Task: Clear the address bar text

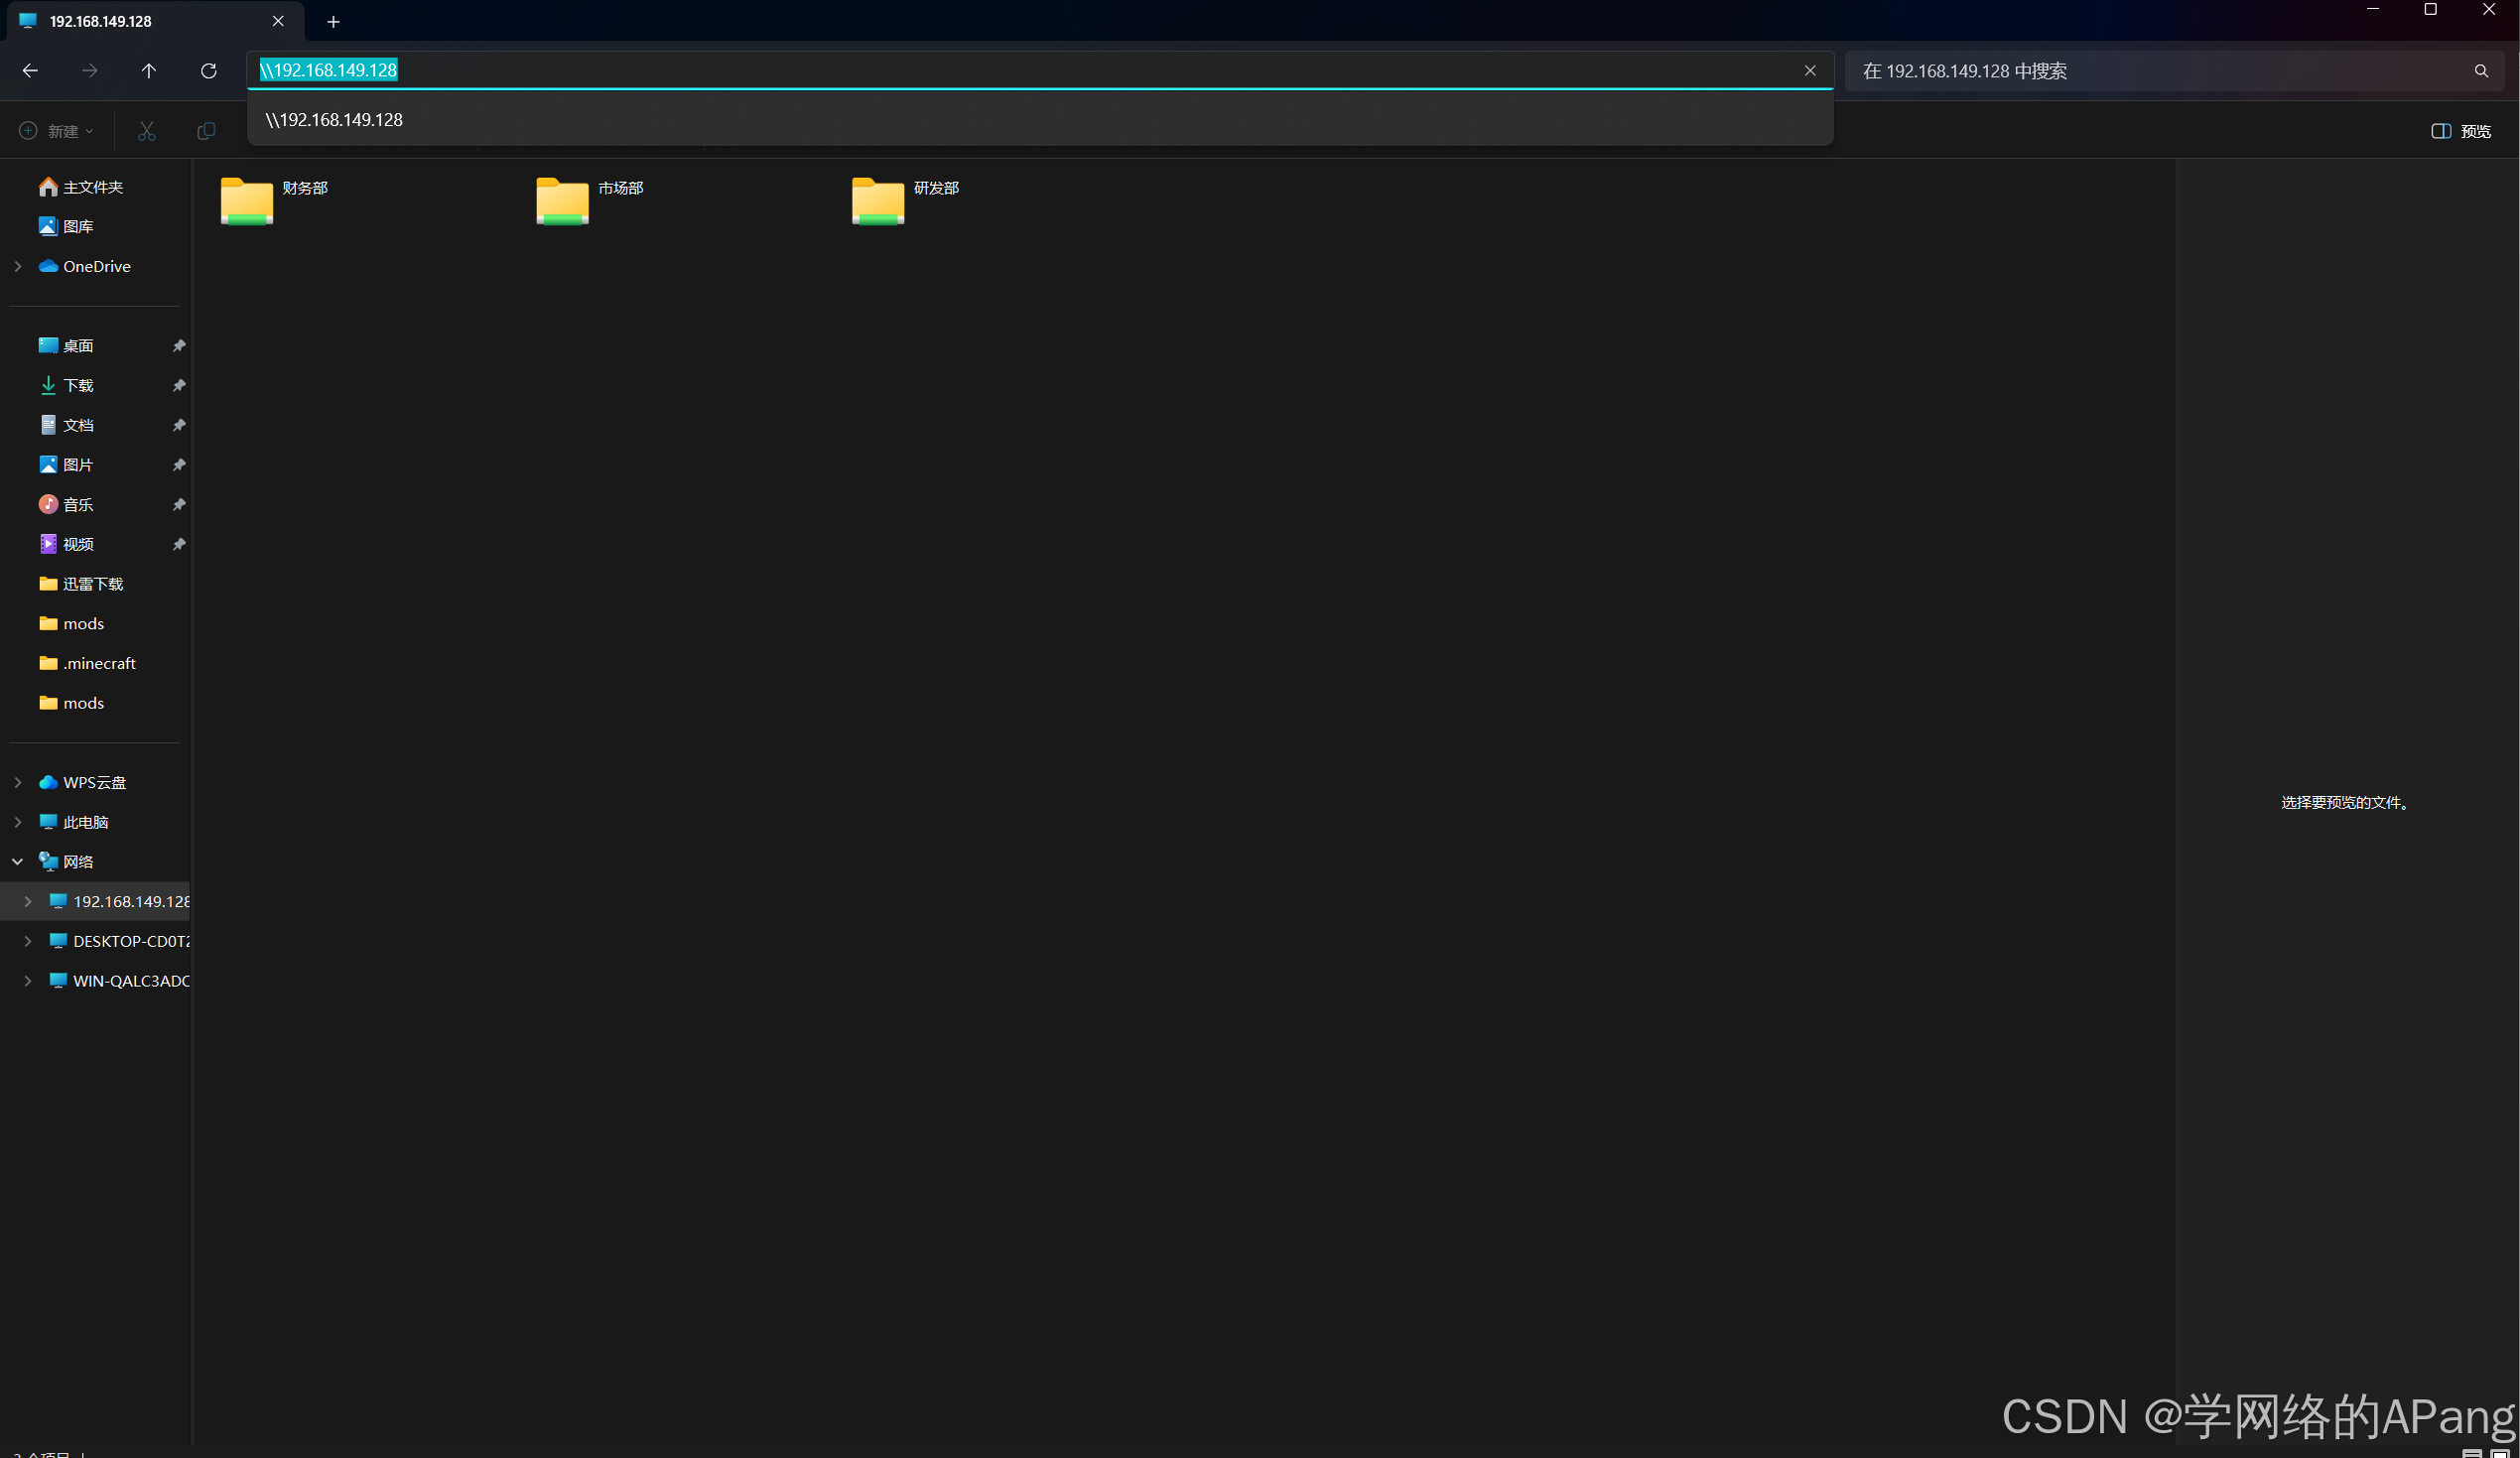Action: tap(1809, 71)
